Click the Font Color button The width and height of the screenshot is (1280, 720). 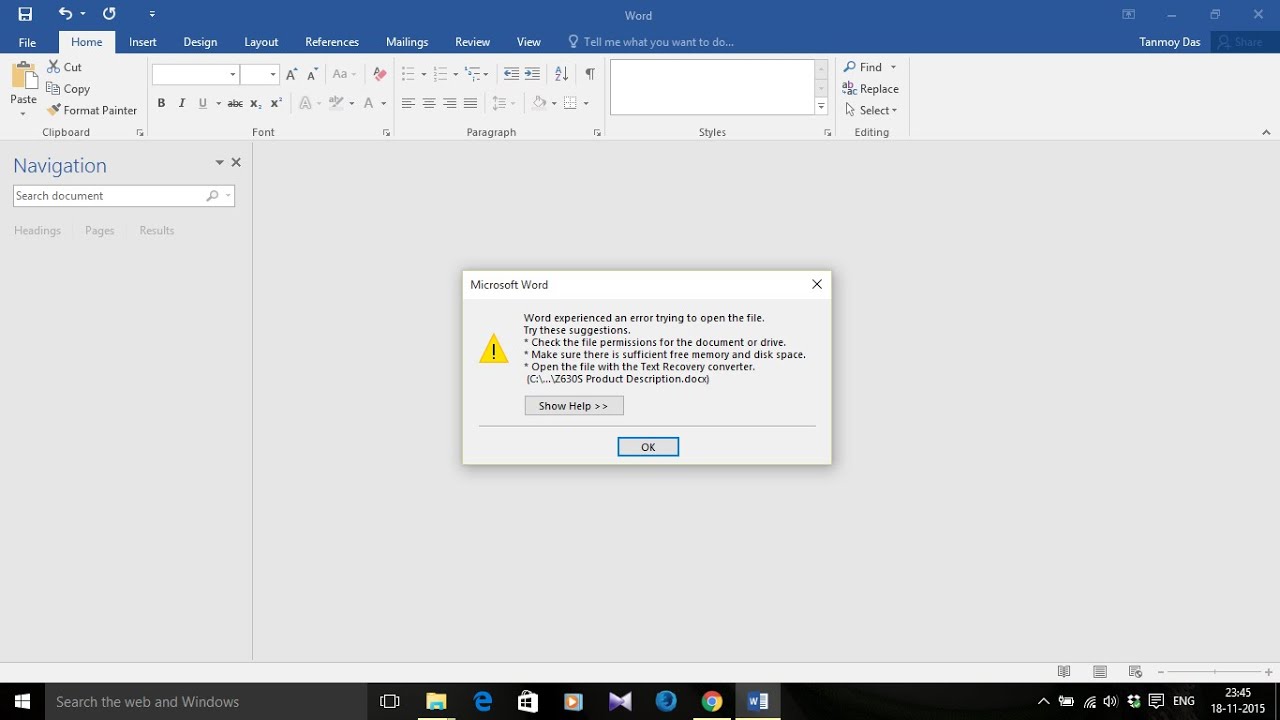click(x=369, y=103)
